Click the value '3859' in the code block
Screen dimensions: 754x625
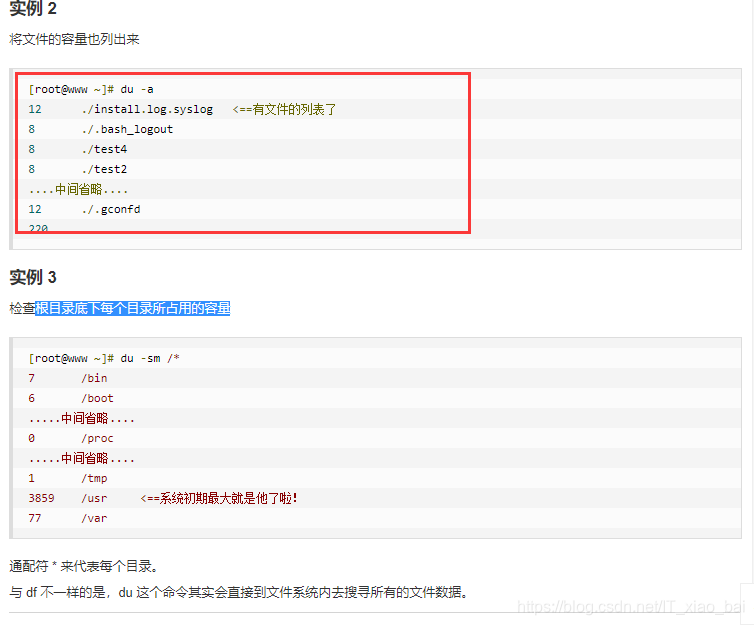41,499
